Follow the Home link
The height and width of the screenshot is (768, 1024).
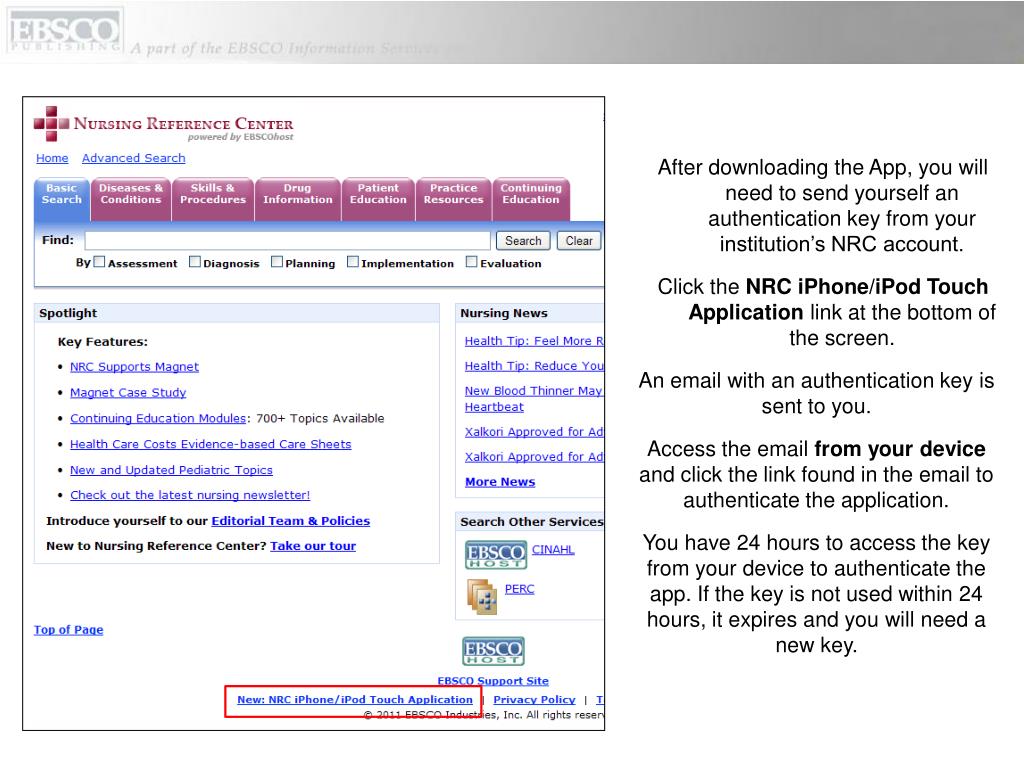click(x=52, y=158)
